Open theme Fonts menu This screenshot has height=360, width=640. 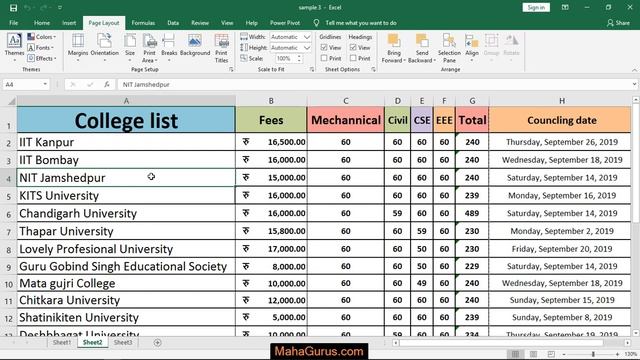tap(41, 47)
